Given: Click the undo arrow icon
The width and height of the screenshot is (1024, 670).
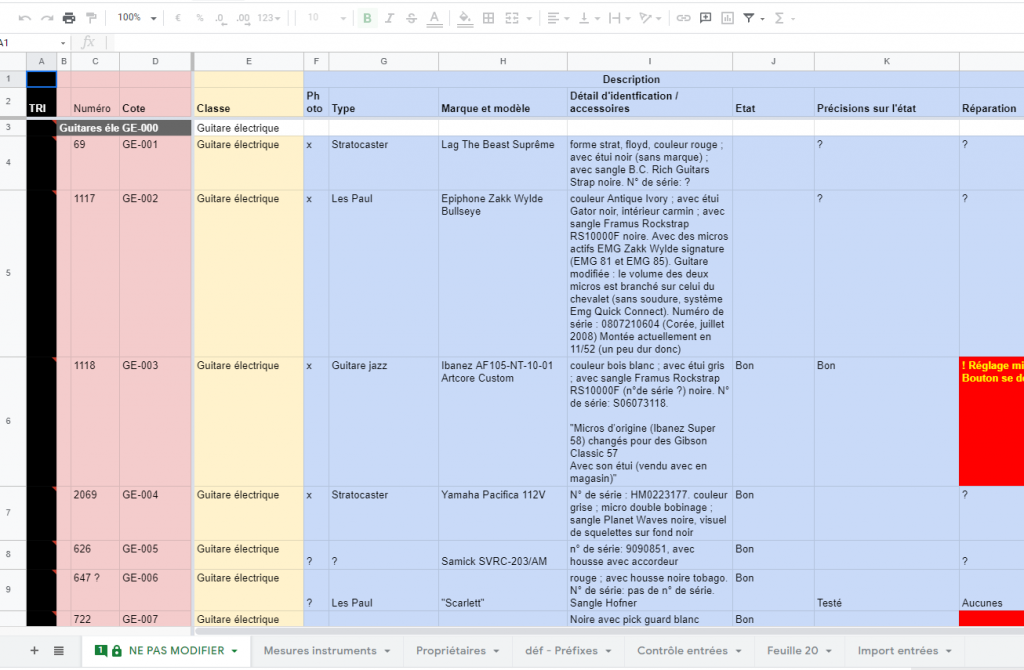Looking at the screenshot, I should pos(24,18).
